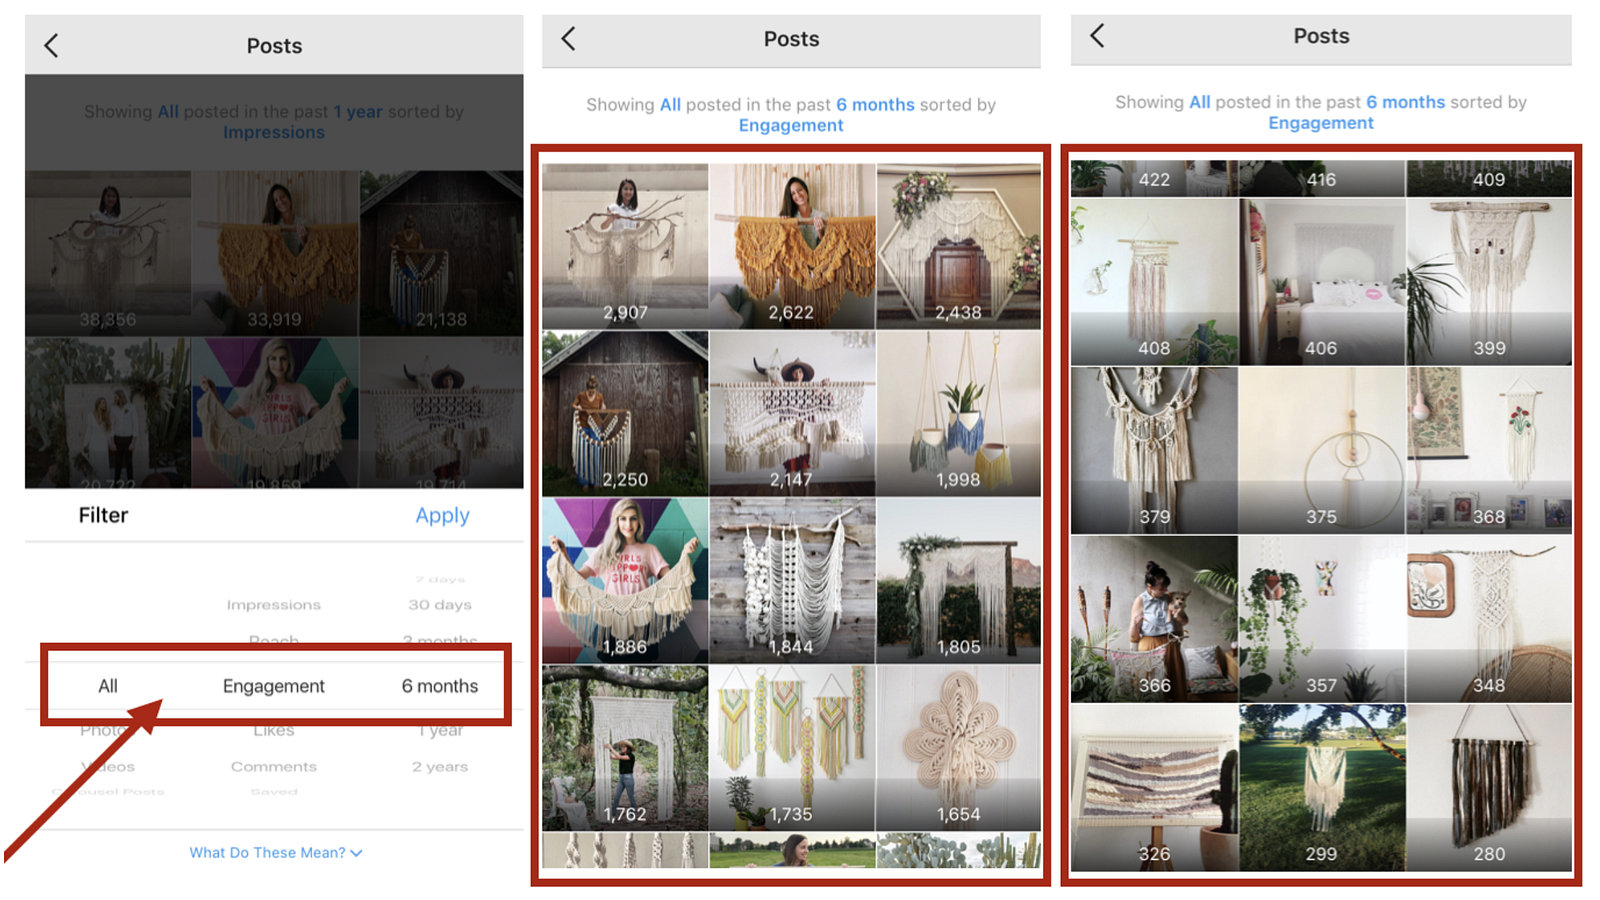Open the post with 2,438 engagements
The height and width of the screenshot is (900, 1600).
[959, 246]
